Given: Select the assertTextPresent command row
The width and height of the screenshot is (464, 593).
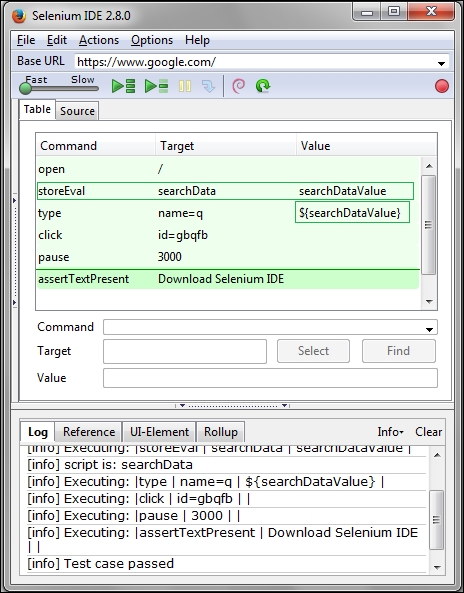Looking at the screenshot, I should pyautogui.click(x=228, y=279).
